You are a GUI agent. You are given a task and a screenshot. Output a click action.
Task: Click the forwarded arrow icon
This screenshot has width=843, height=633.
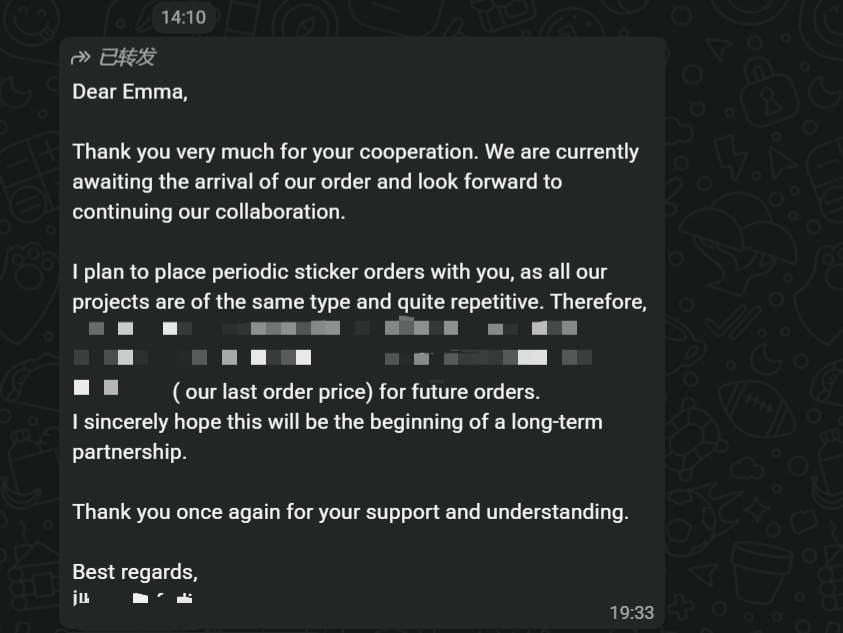click(81, 58)
